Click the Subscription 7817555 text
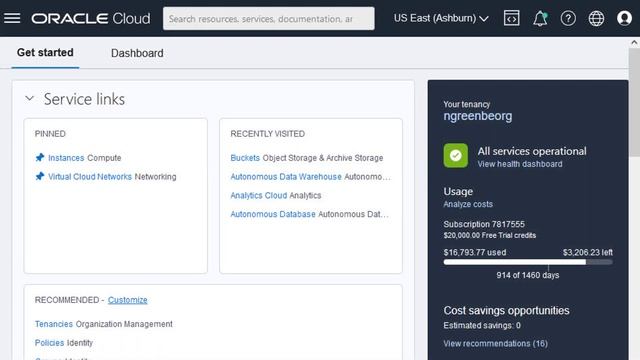640x360 pixels. coord(484,224)
